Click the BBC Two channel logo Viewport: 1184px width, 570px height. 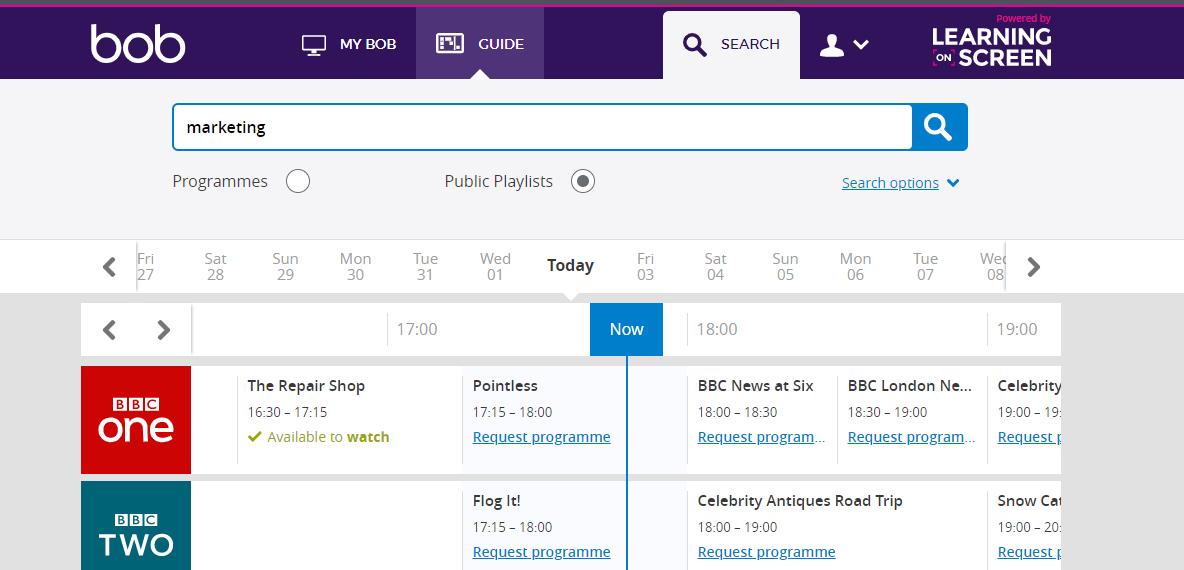(136, 526)
